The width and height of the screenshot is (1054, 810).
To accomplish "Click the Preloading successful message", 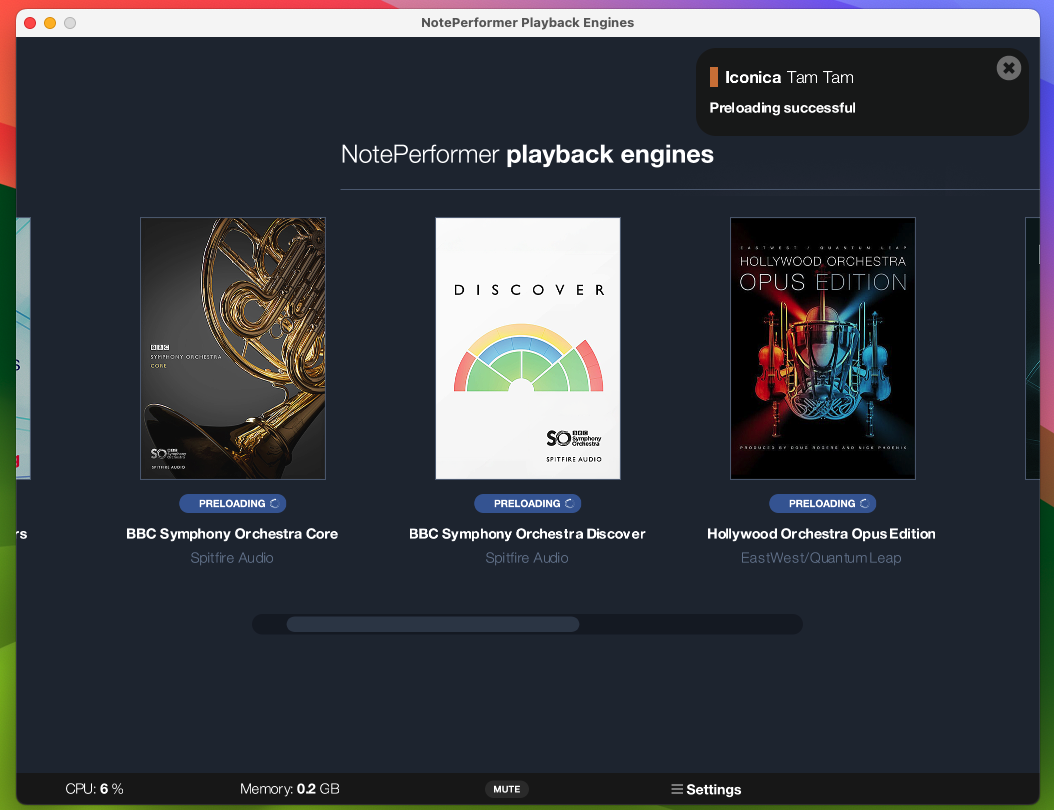I will (782, 108).
